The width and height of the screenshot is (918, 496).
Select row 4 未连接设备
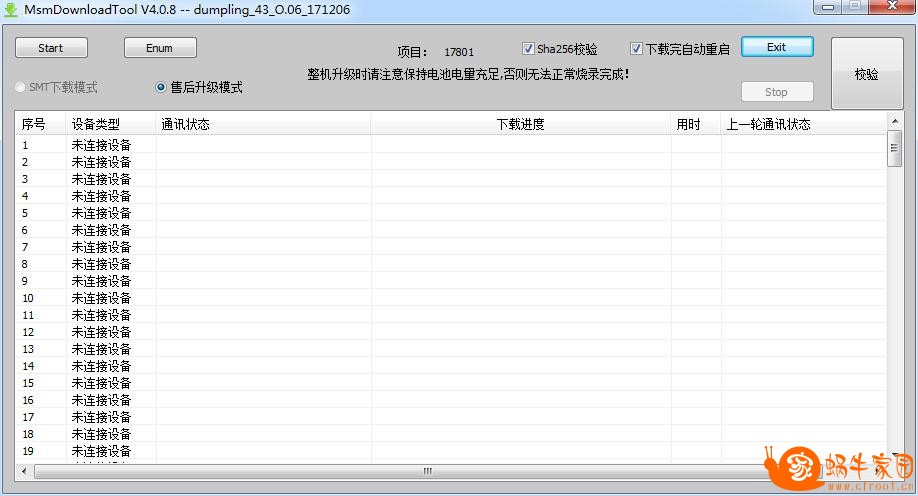coord(451,196)
